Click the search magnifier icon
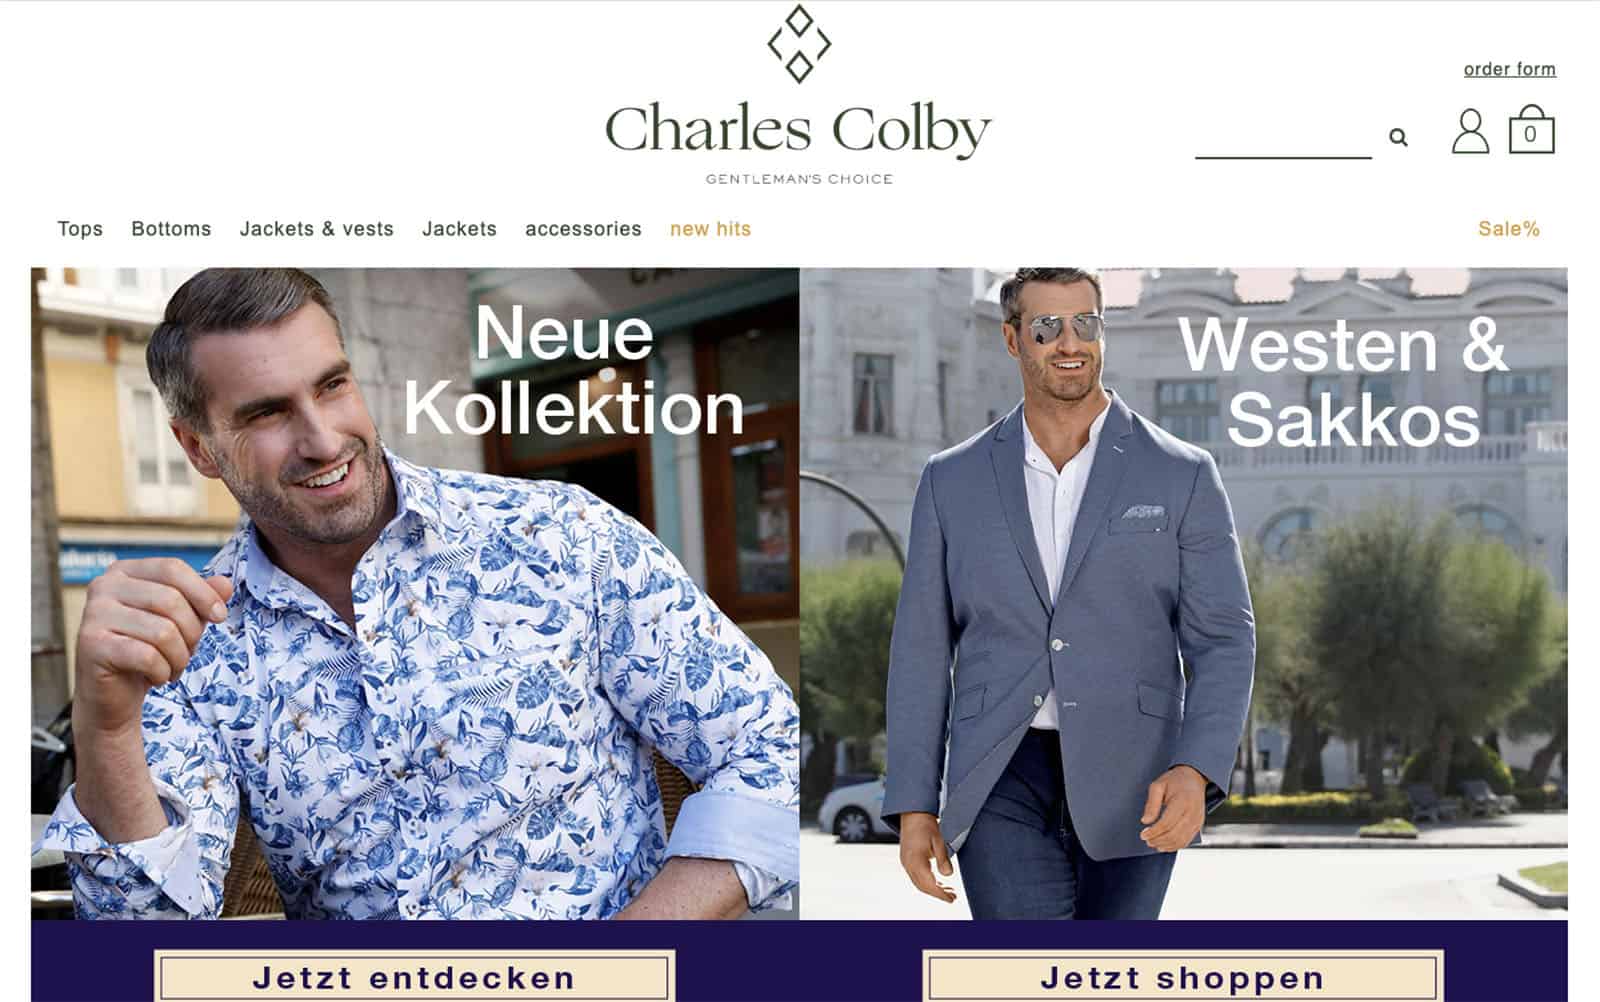1600x1002 pixels. [x=1398, y=137]
